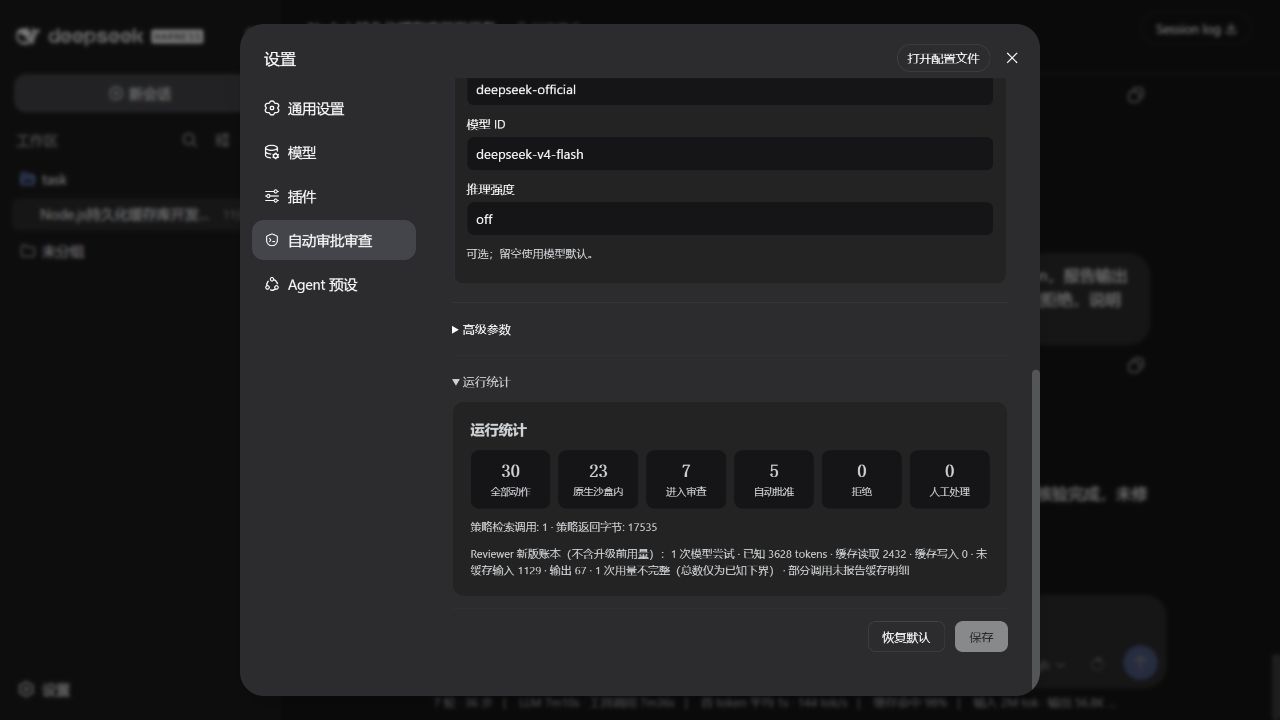Click the 模型 database icon

[x=272, y=152]
